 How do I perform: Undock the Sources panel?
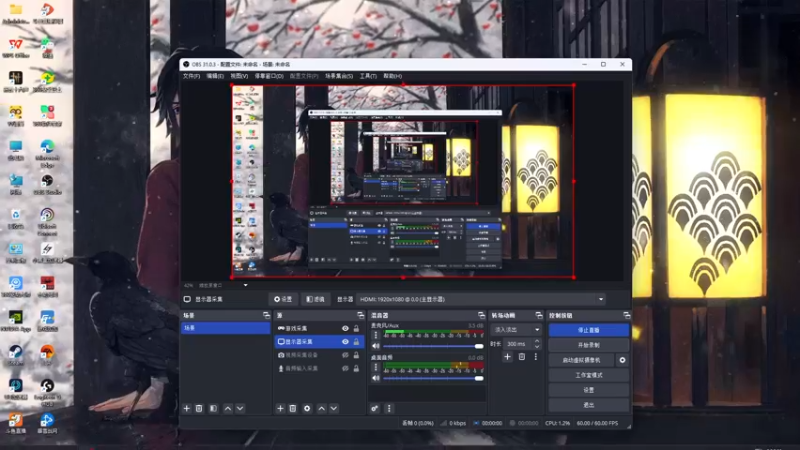click(x=360, y=315)
